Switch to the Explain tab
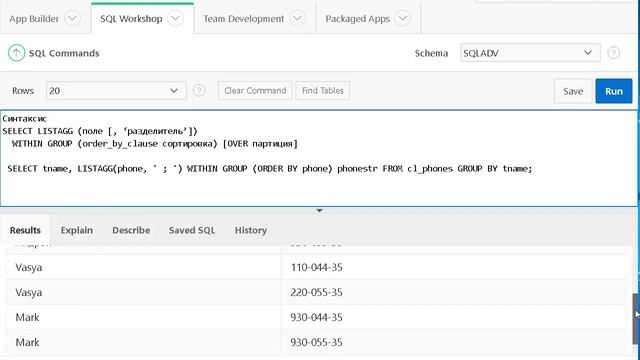 (77, 230)
